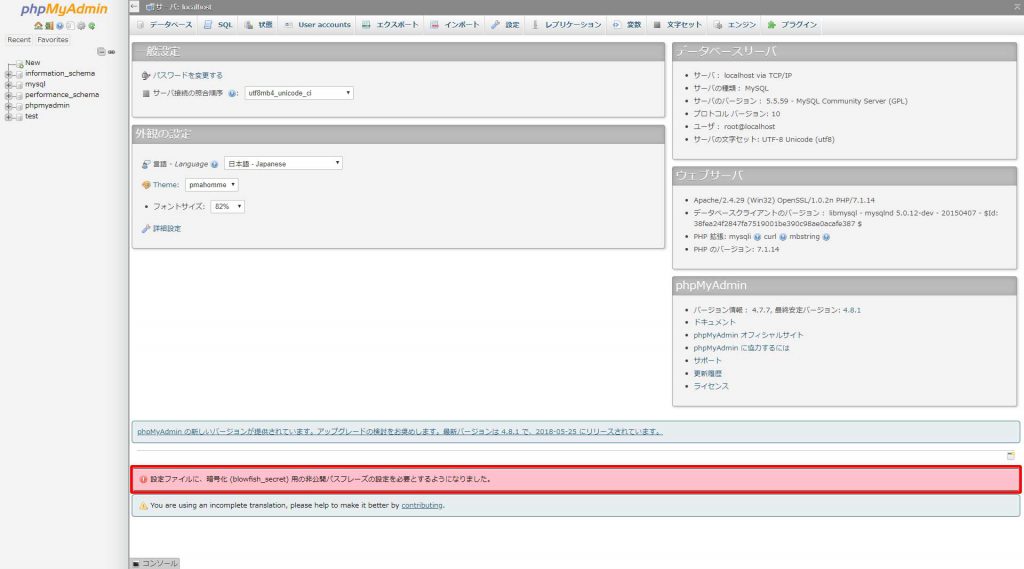The image size is (1024, 569).
Task: Click the phpMyAdmin logo
Action: coord(64,9)
